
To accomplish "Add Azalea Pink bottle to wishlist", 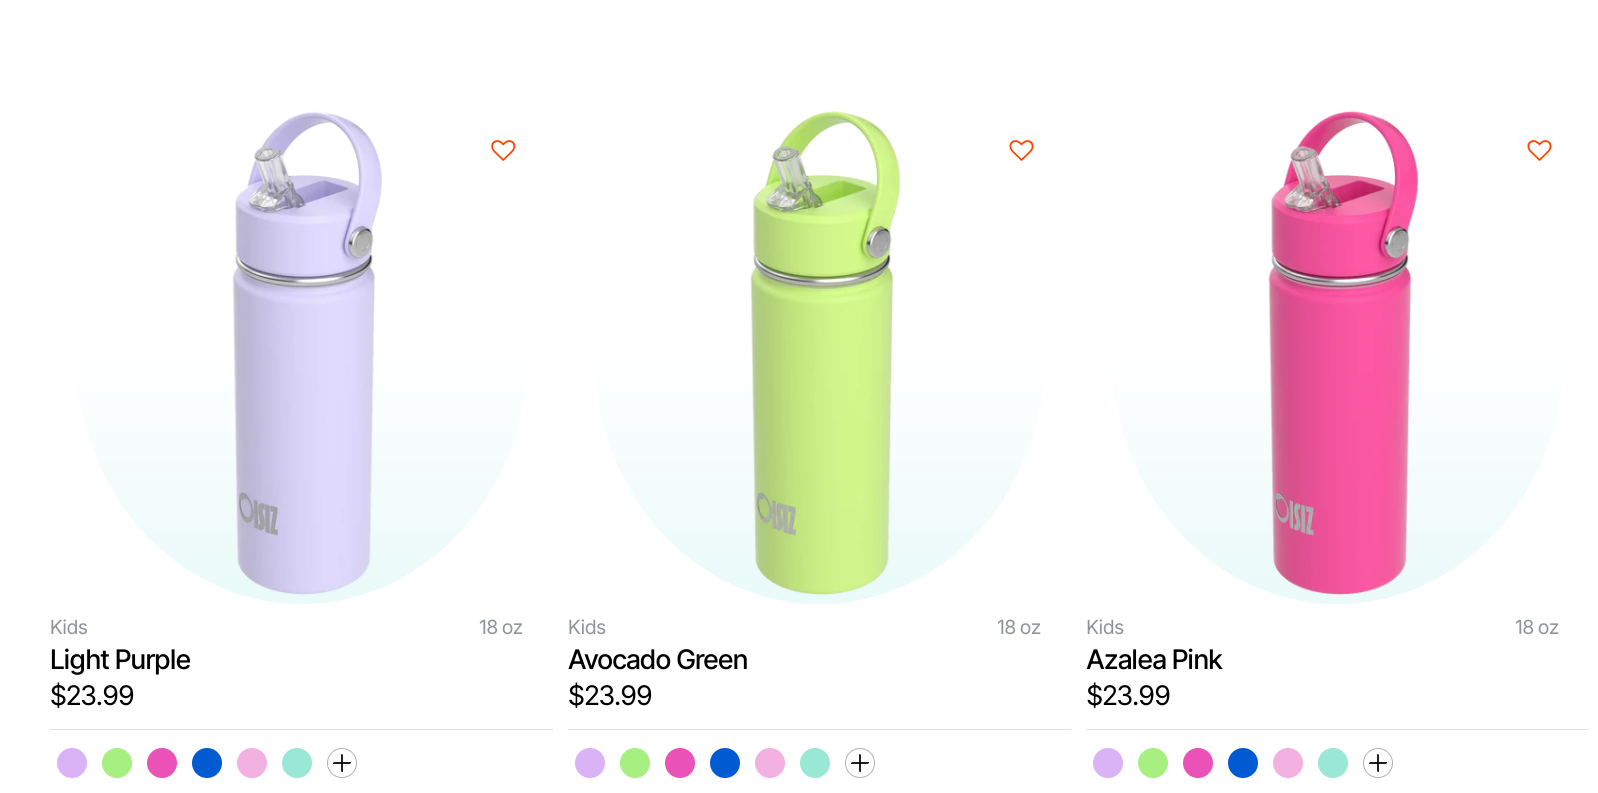I will (x=1539, y=150).
